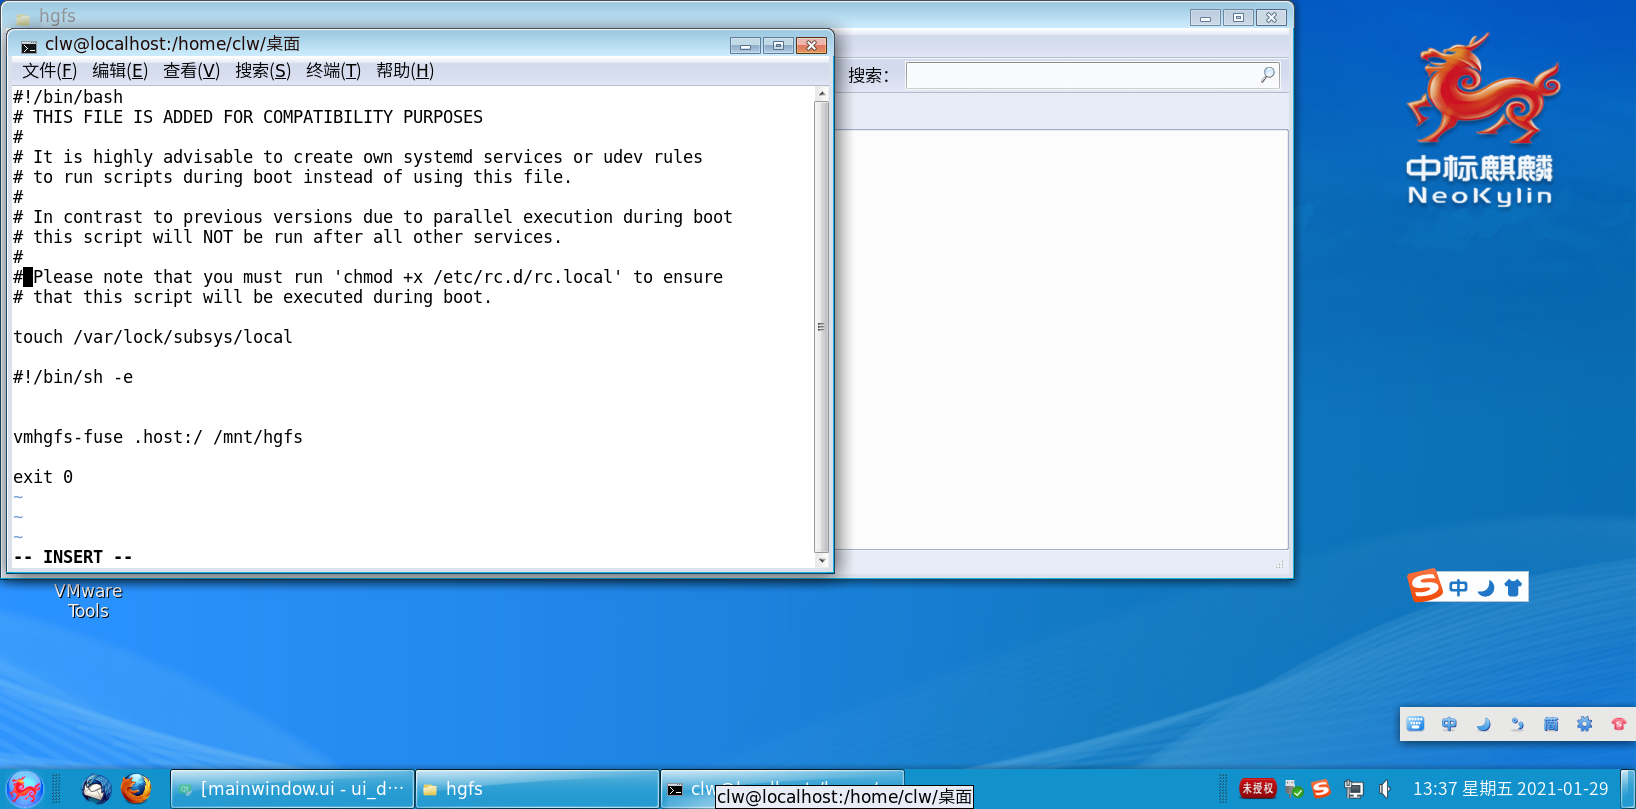The image size is (1636, 809).
Task: Click the hgfs window title bar text
Action: 57,16
